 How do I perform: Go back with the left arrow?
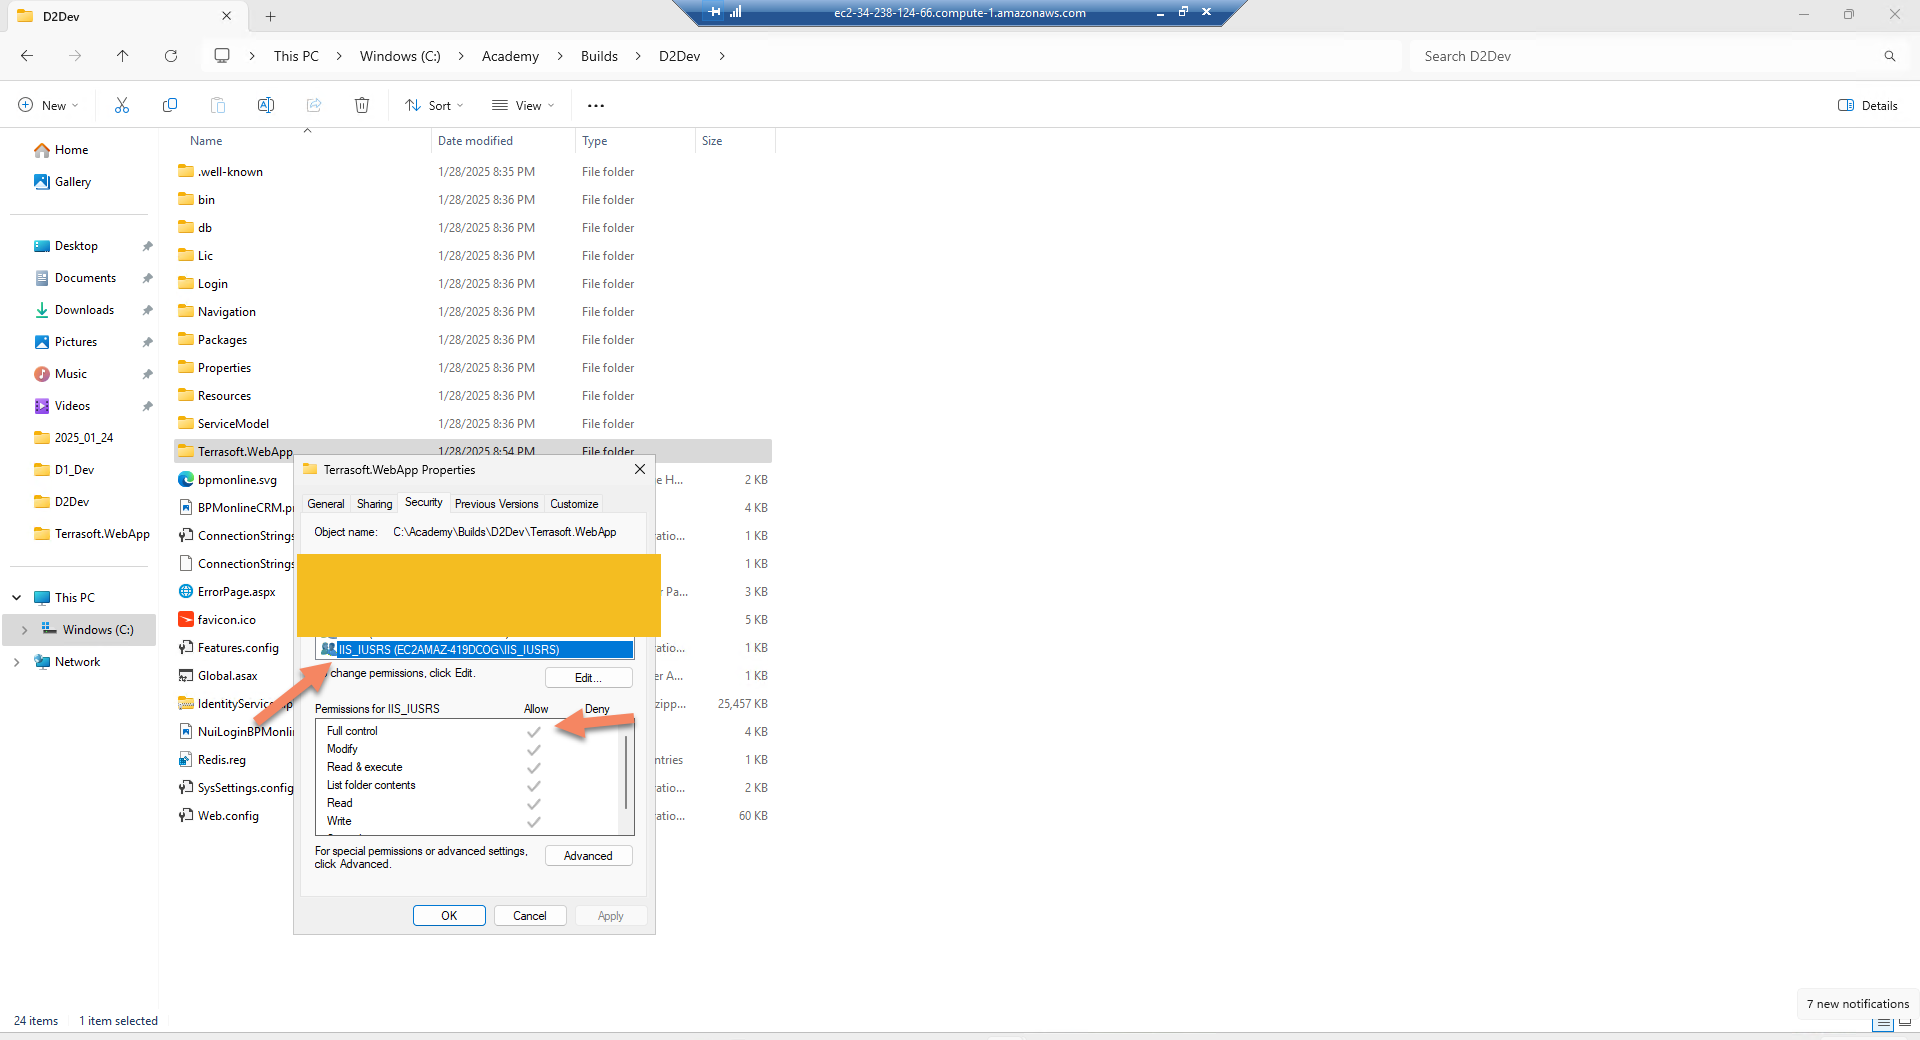(27, 56)
